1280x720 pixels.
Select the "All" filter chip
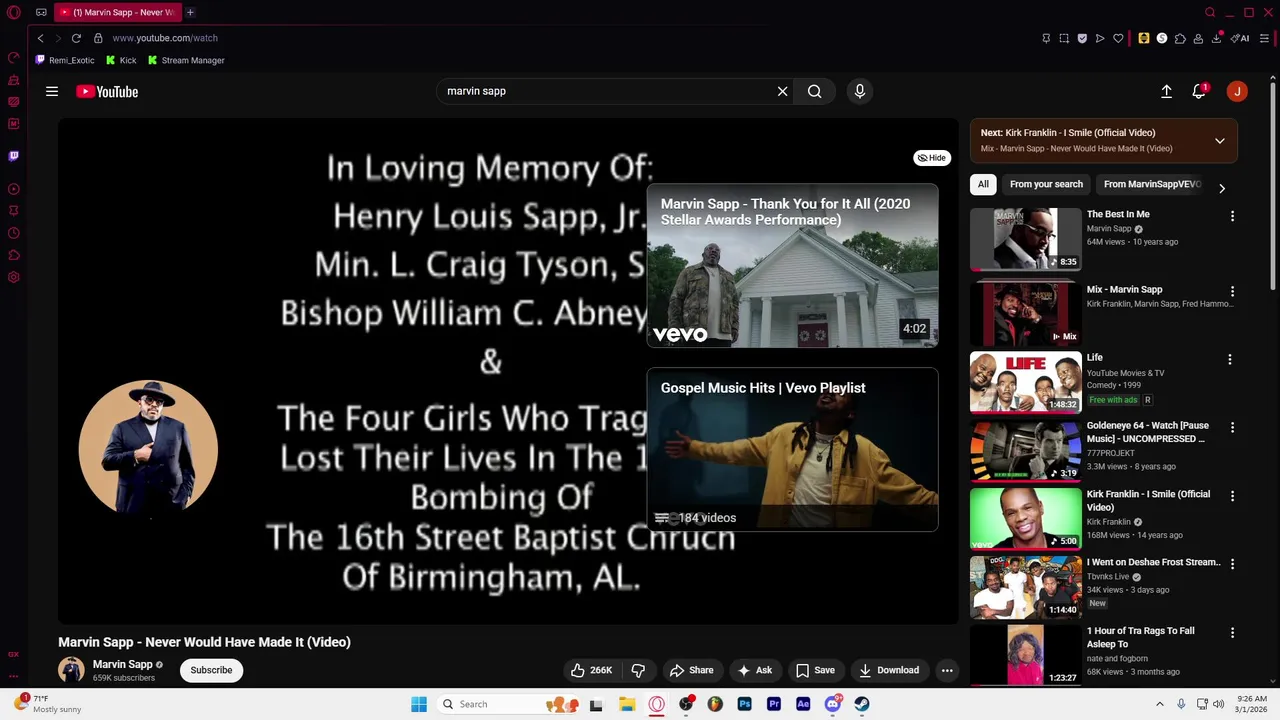click(x=983, y=184)
